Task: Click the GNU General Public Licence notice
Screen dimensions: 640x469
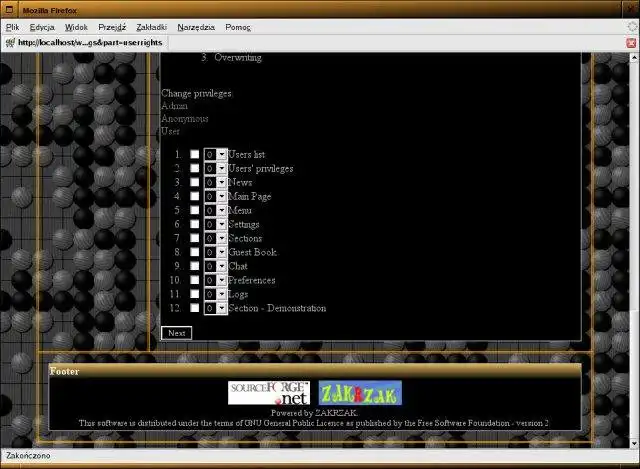Action: point(314,423)
